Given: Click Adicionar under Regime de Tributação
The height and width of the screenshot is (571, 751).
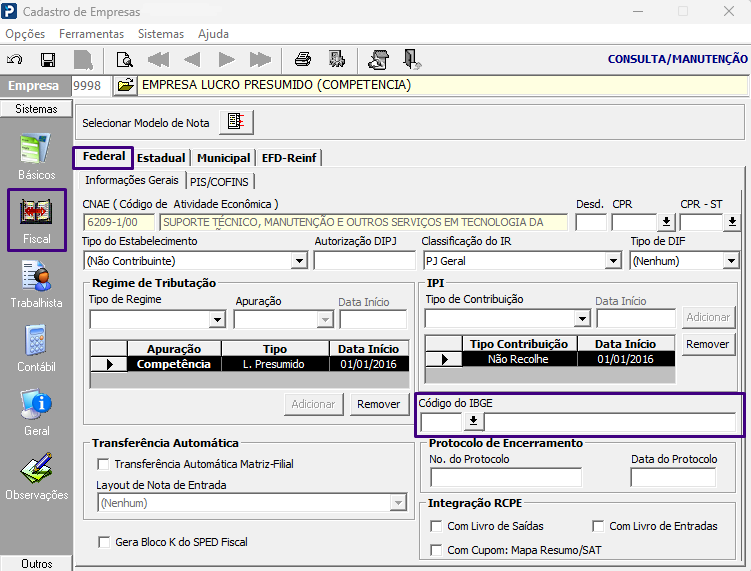Looking at the screenshot, I should [x=313, y=404].
